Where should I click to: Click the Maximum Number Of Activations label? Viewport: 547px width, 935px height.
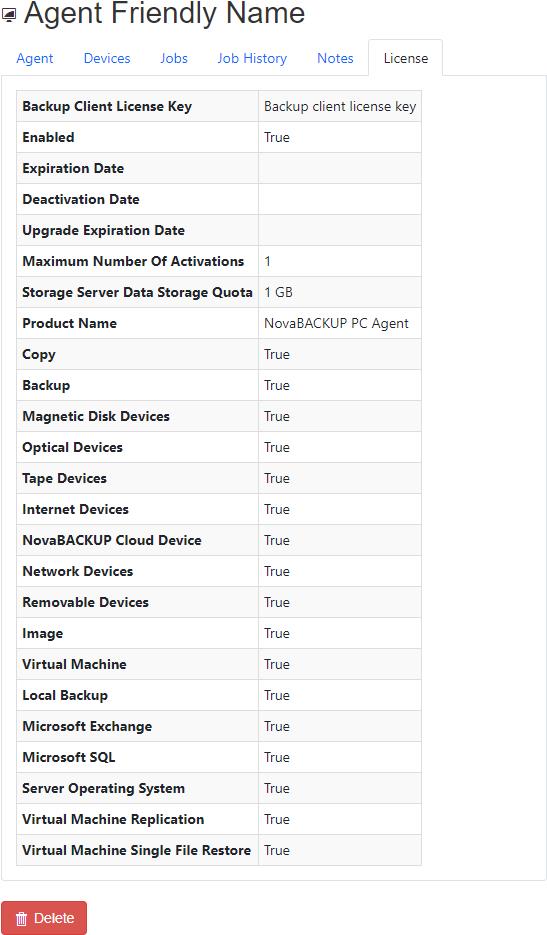[133, 261]
